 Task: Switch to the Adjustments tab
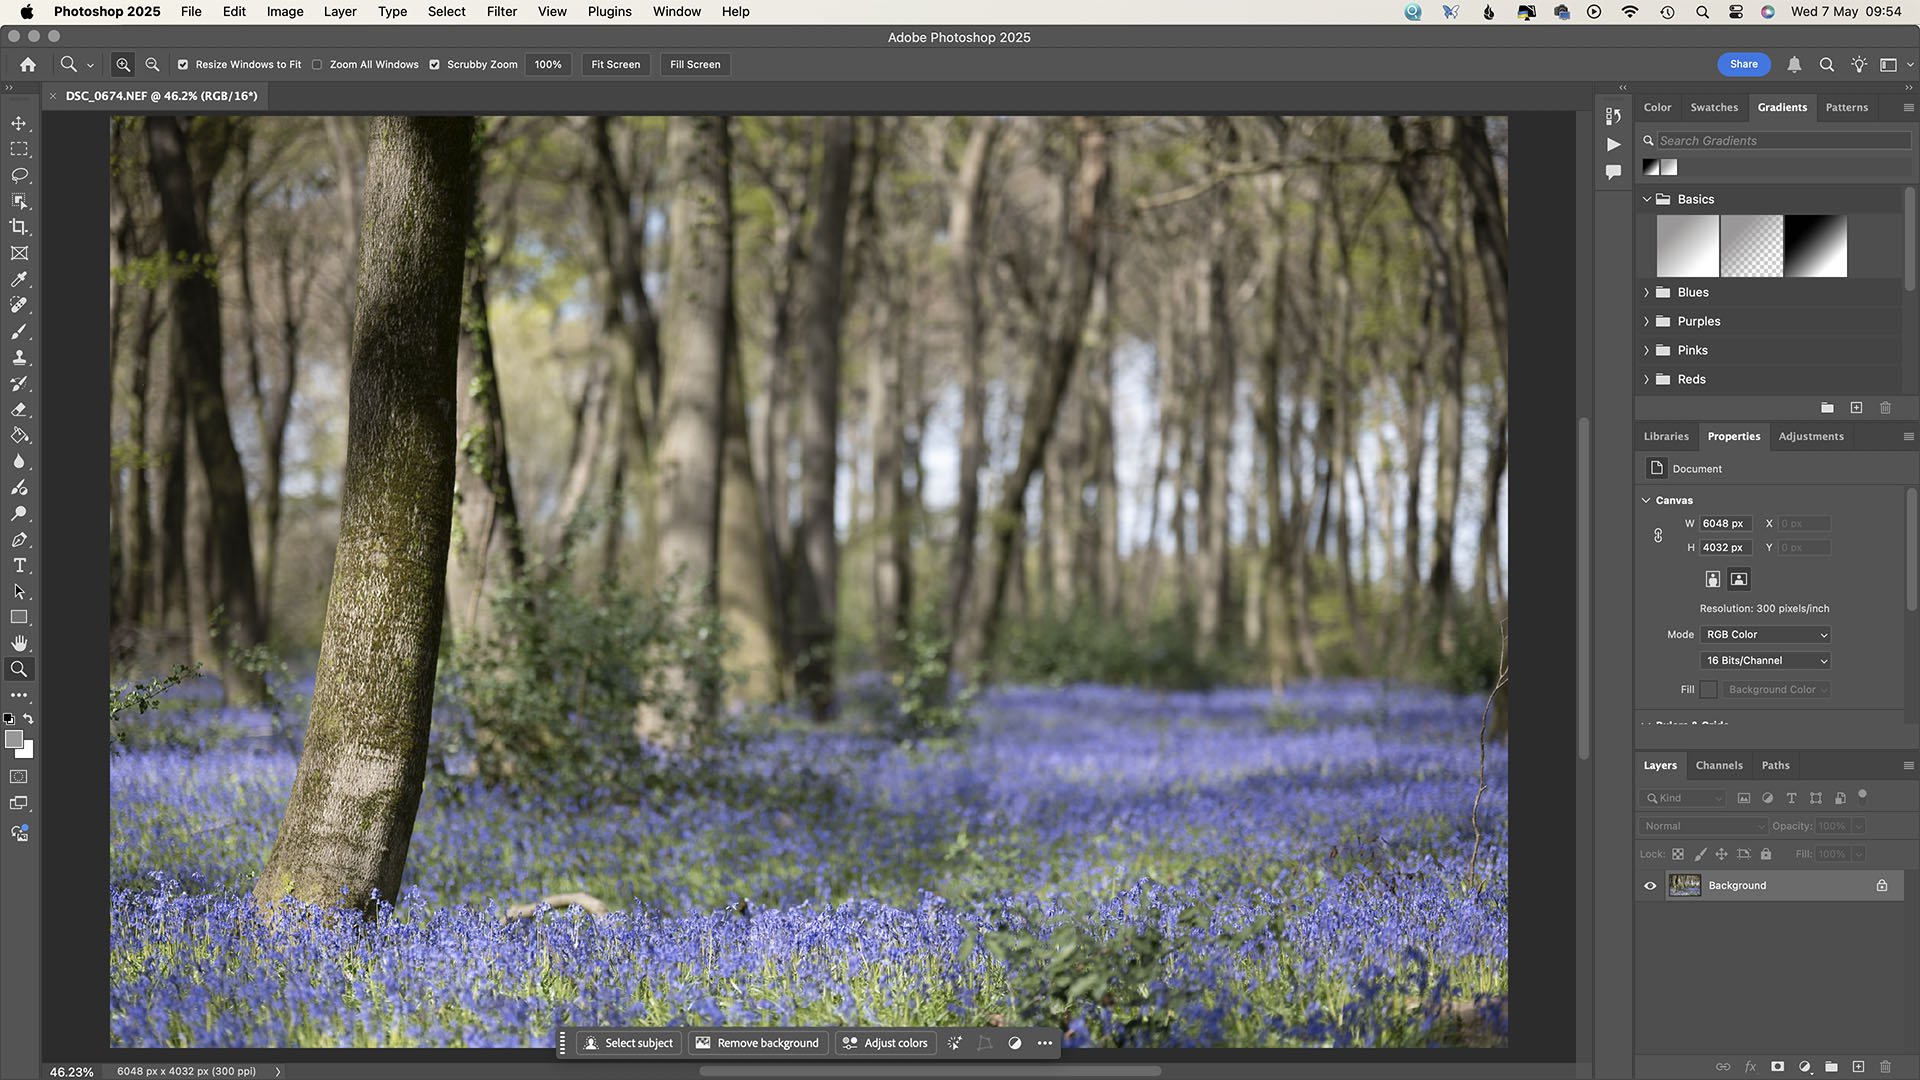pos(1811,436)
